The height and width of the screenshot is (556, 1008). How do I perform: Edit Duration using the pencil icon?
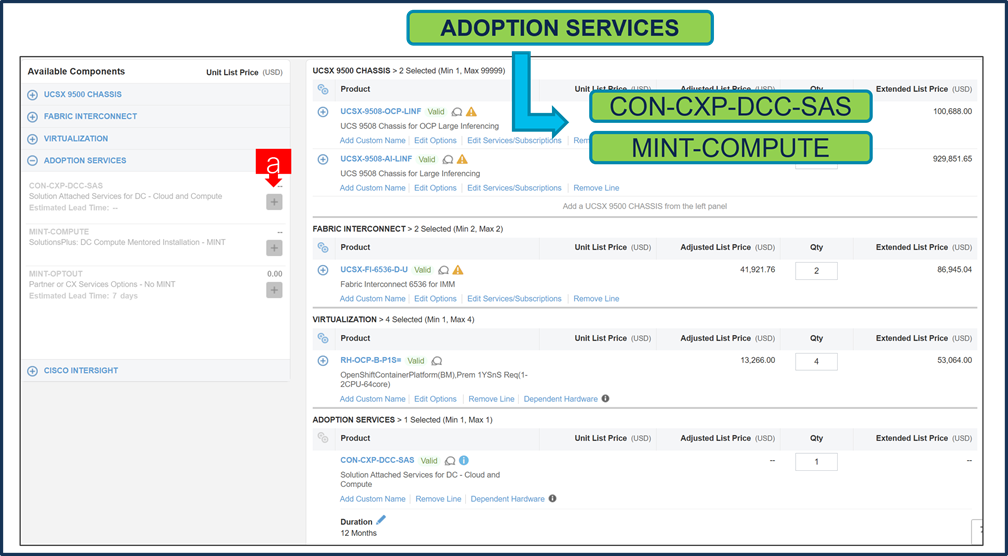pyautogui.click(x=381, y=521)
